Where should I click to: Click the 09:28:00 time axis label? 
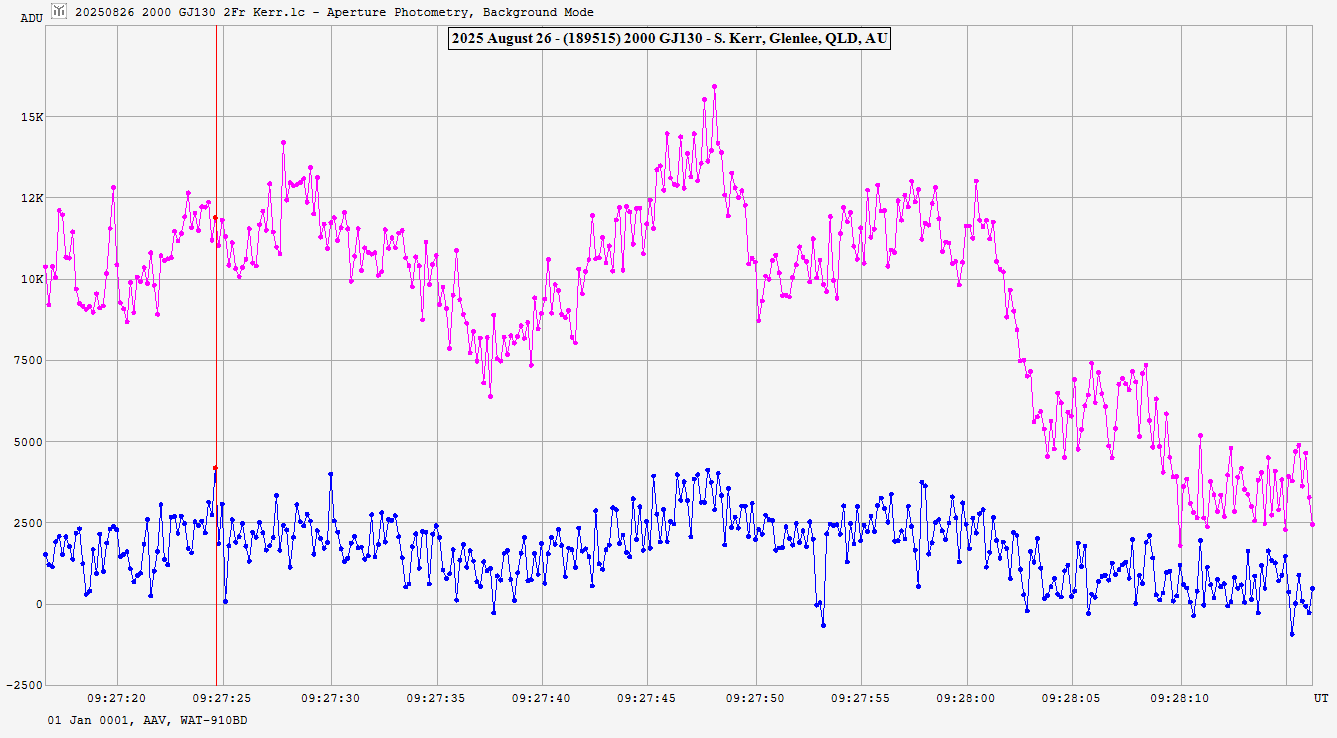point(966,699)
